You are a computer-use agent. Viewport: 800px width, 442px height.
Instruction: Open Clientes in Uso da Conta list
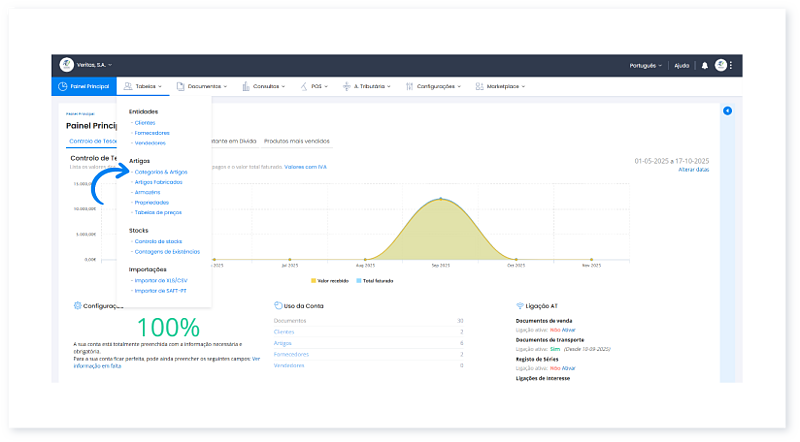pos(284,332)
